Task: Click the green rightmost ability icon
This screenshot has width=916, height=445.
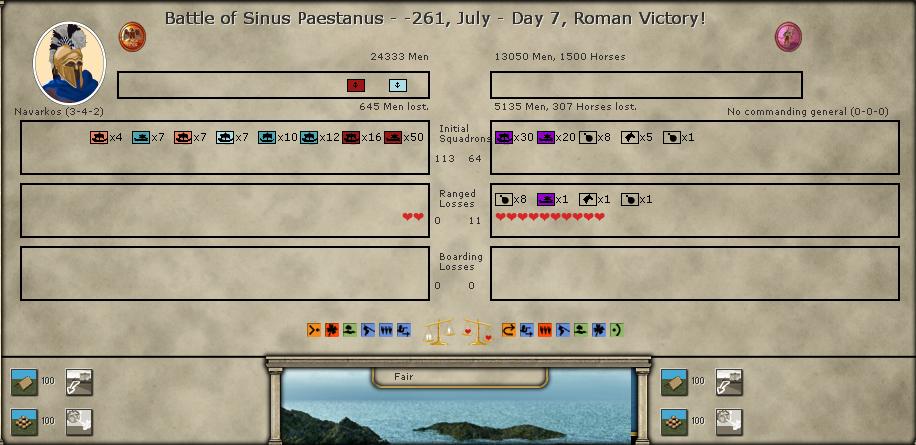Action: pyautogui.click(x=616, y=329)
